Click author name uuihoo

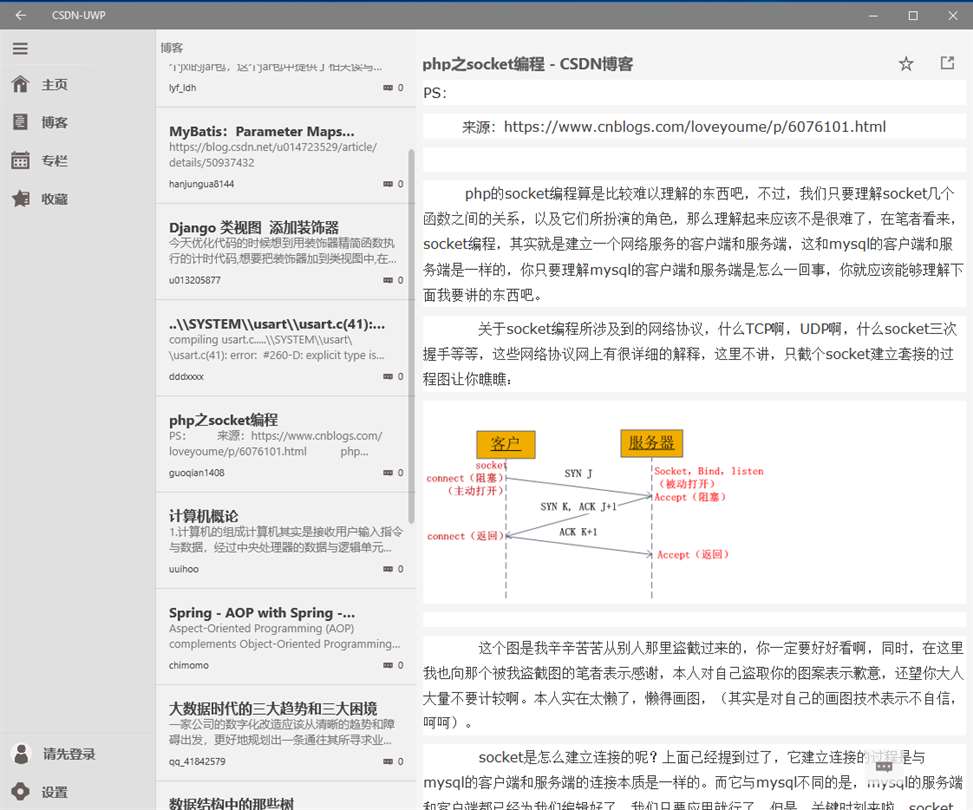tap(184, 569)
